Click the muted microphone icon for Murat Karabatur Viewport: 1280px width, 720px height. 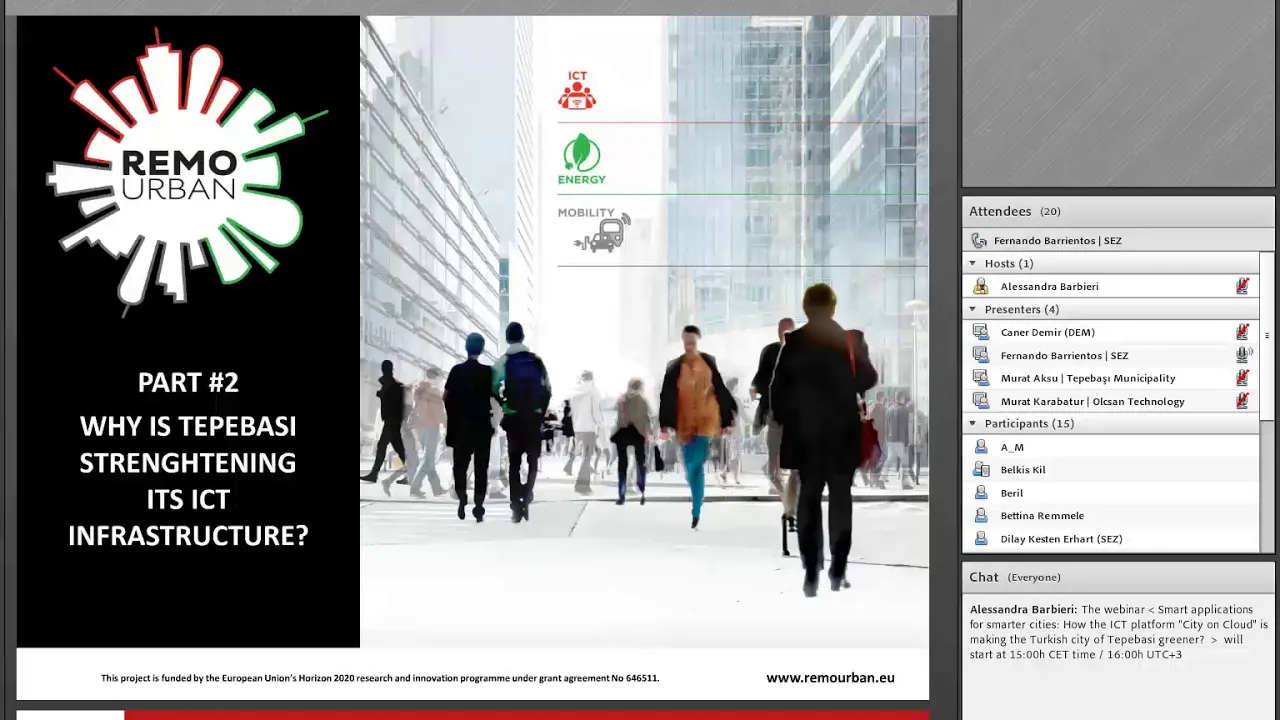tap(1242, 401)
